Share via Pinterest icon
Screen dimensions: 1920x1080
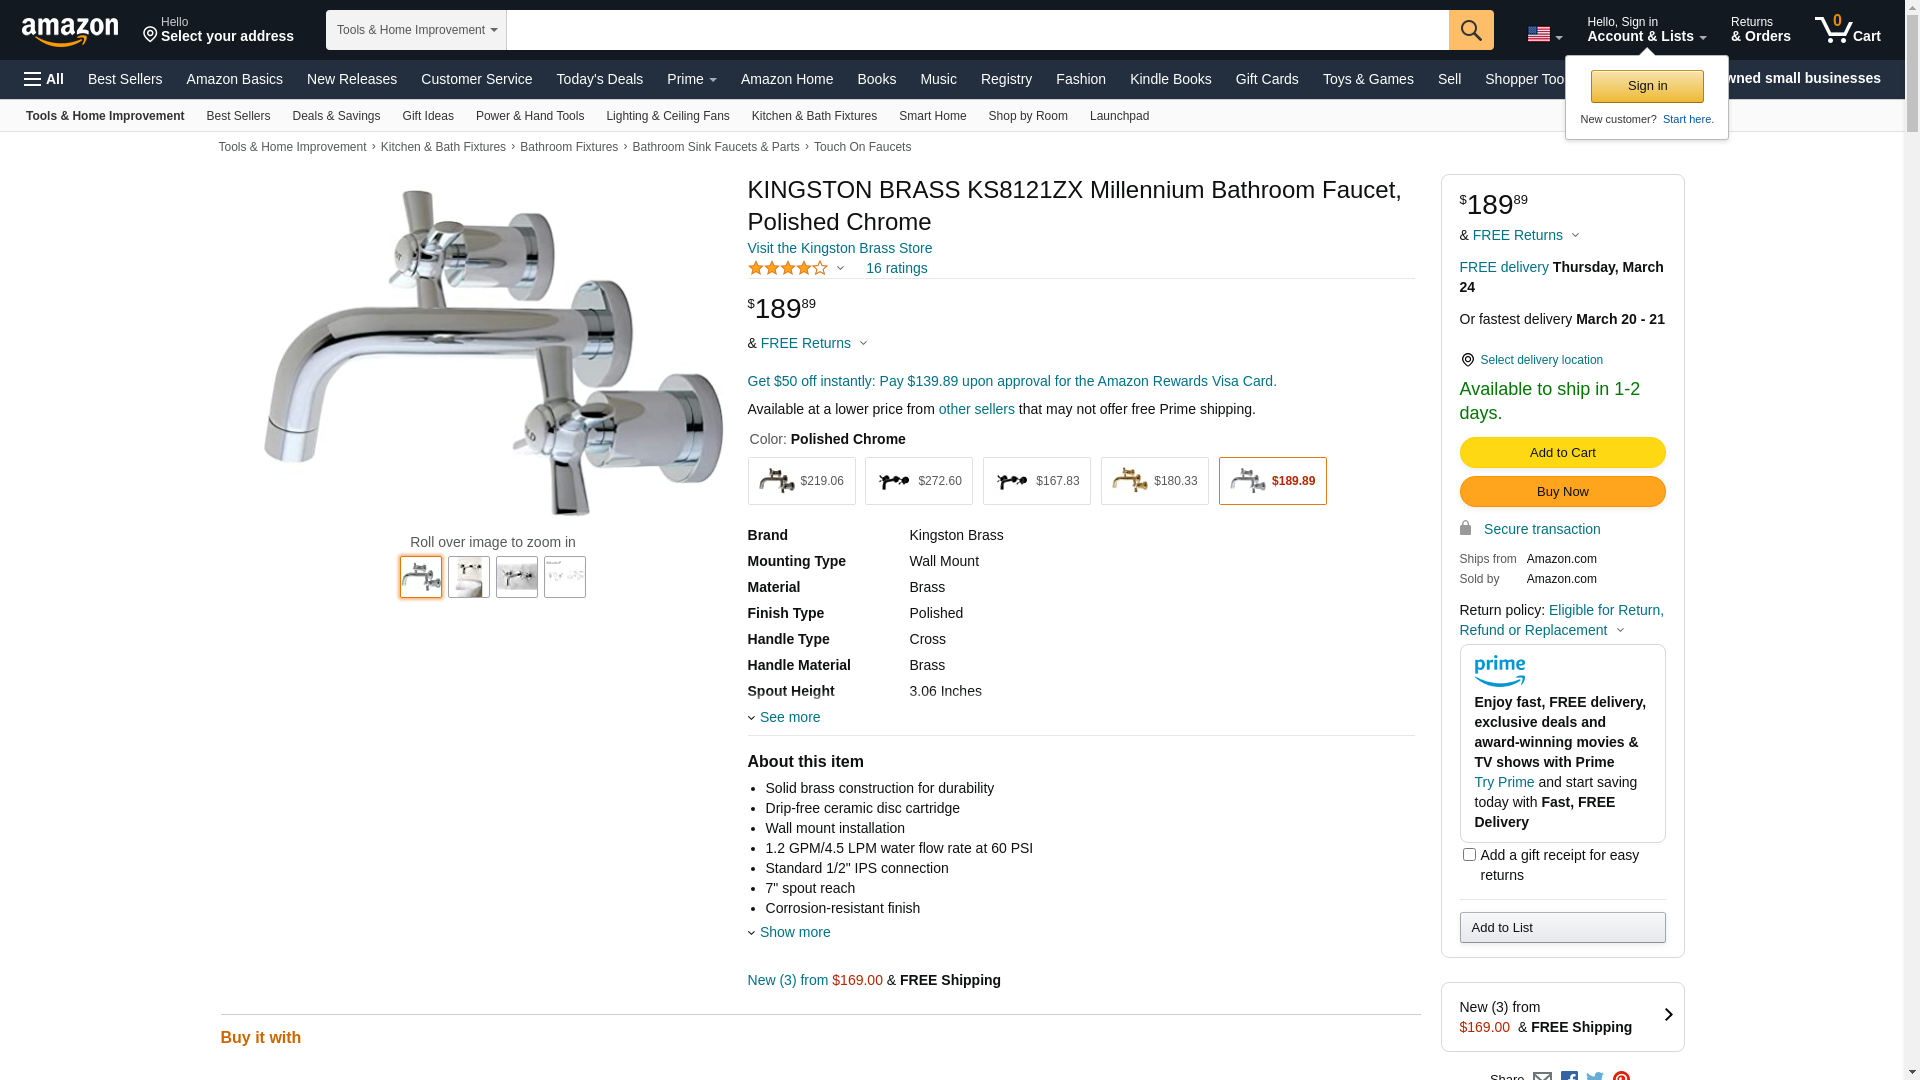[x=1621, y=1076]
